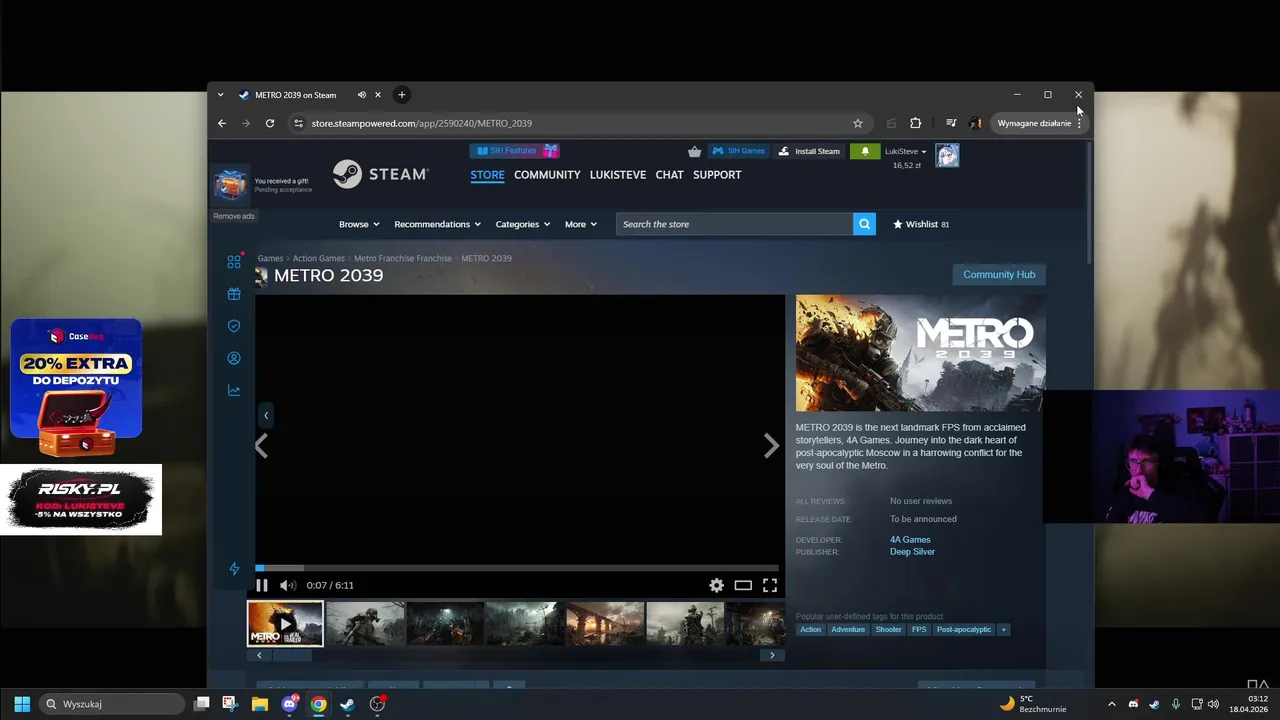Image resolution: width=1280 pixels, height=720 pixels.
Task: Open the received gift notification icon
Action: tap(230, 185)
